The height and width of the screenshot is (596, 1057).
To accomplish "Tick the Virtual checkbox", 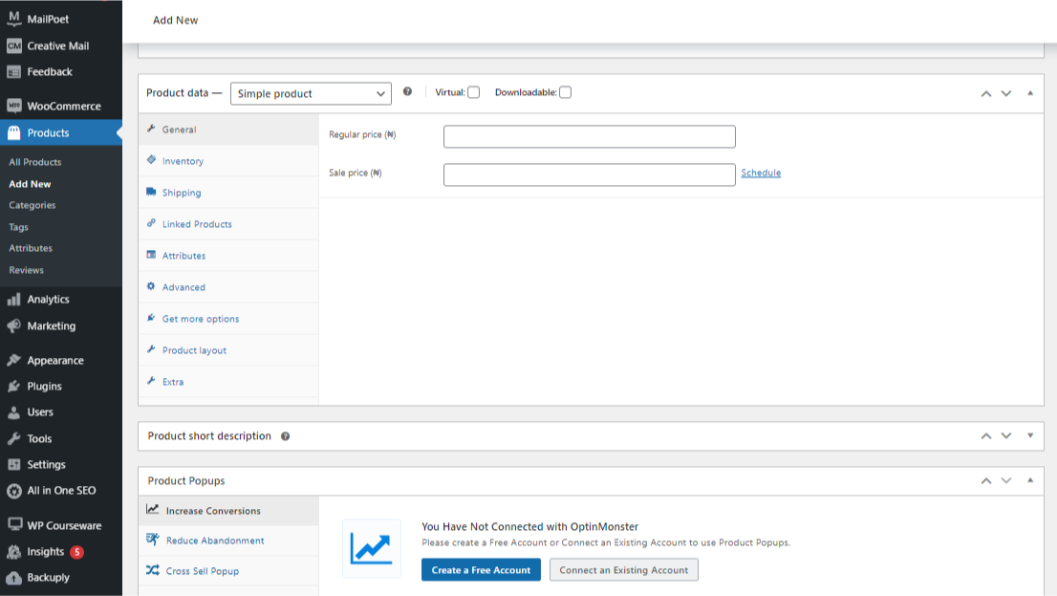I will coord(474,92).
